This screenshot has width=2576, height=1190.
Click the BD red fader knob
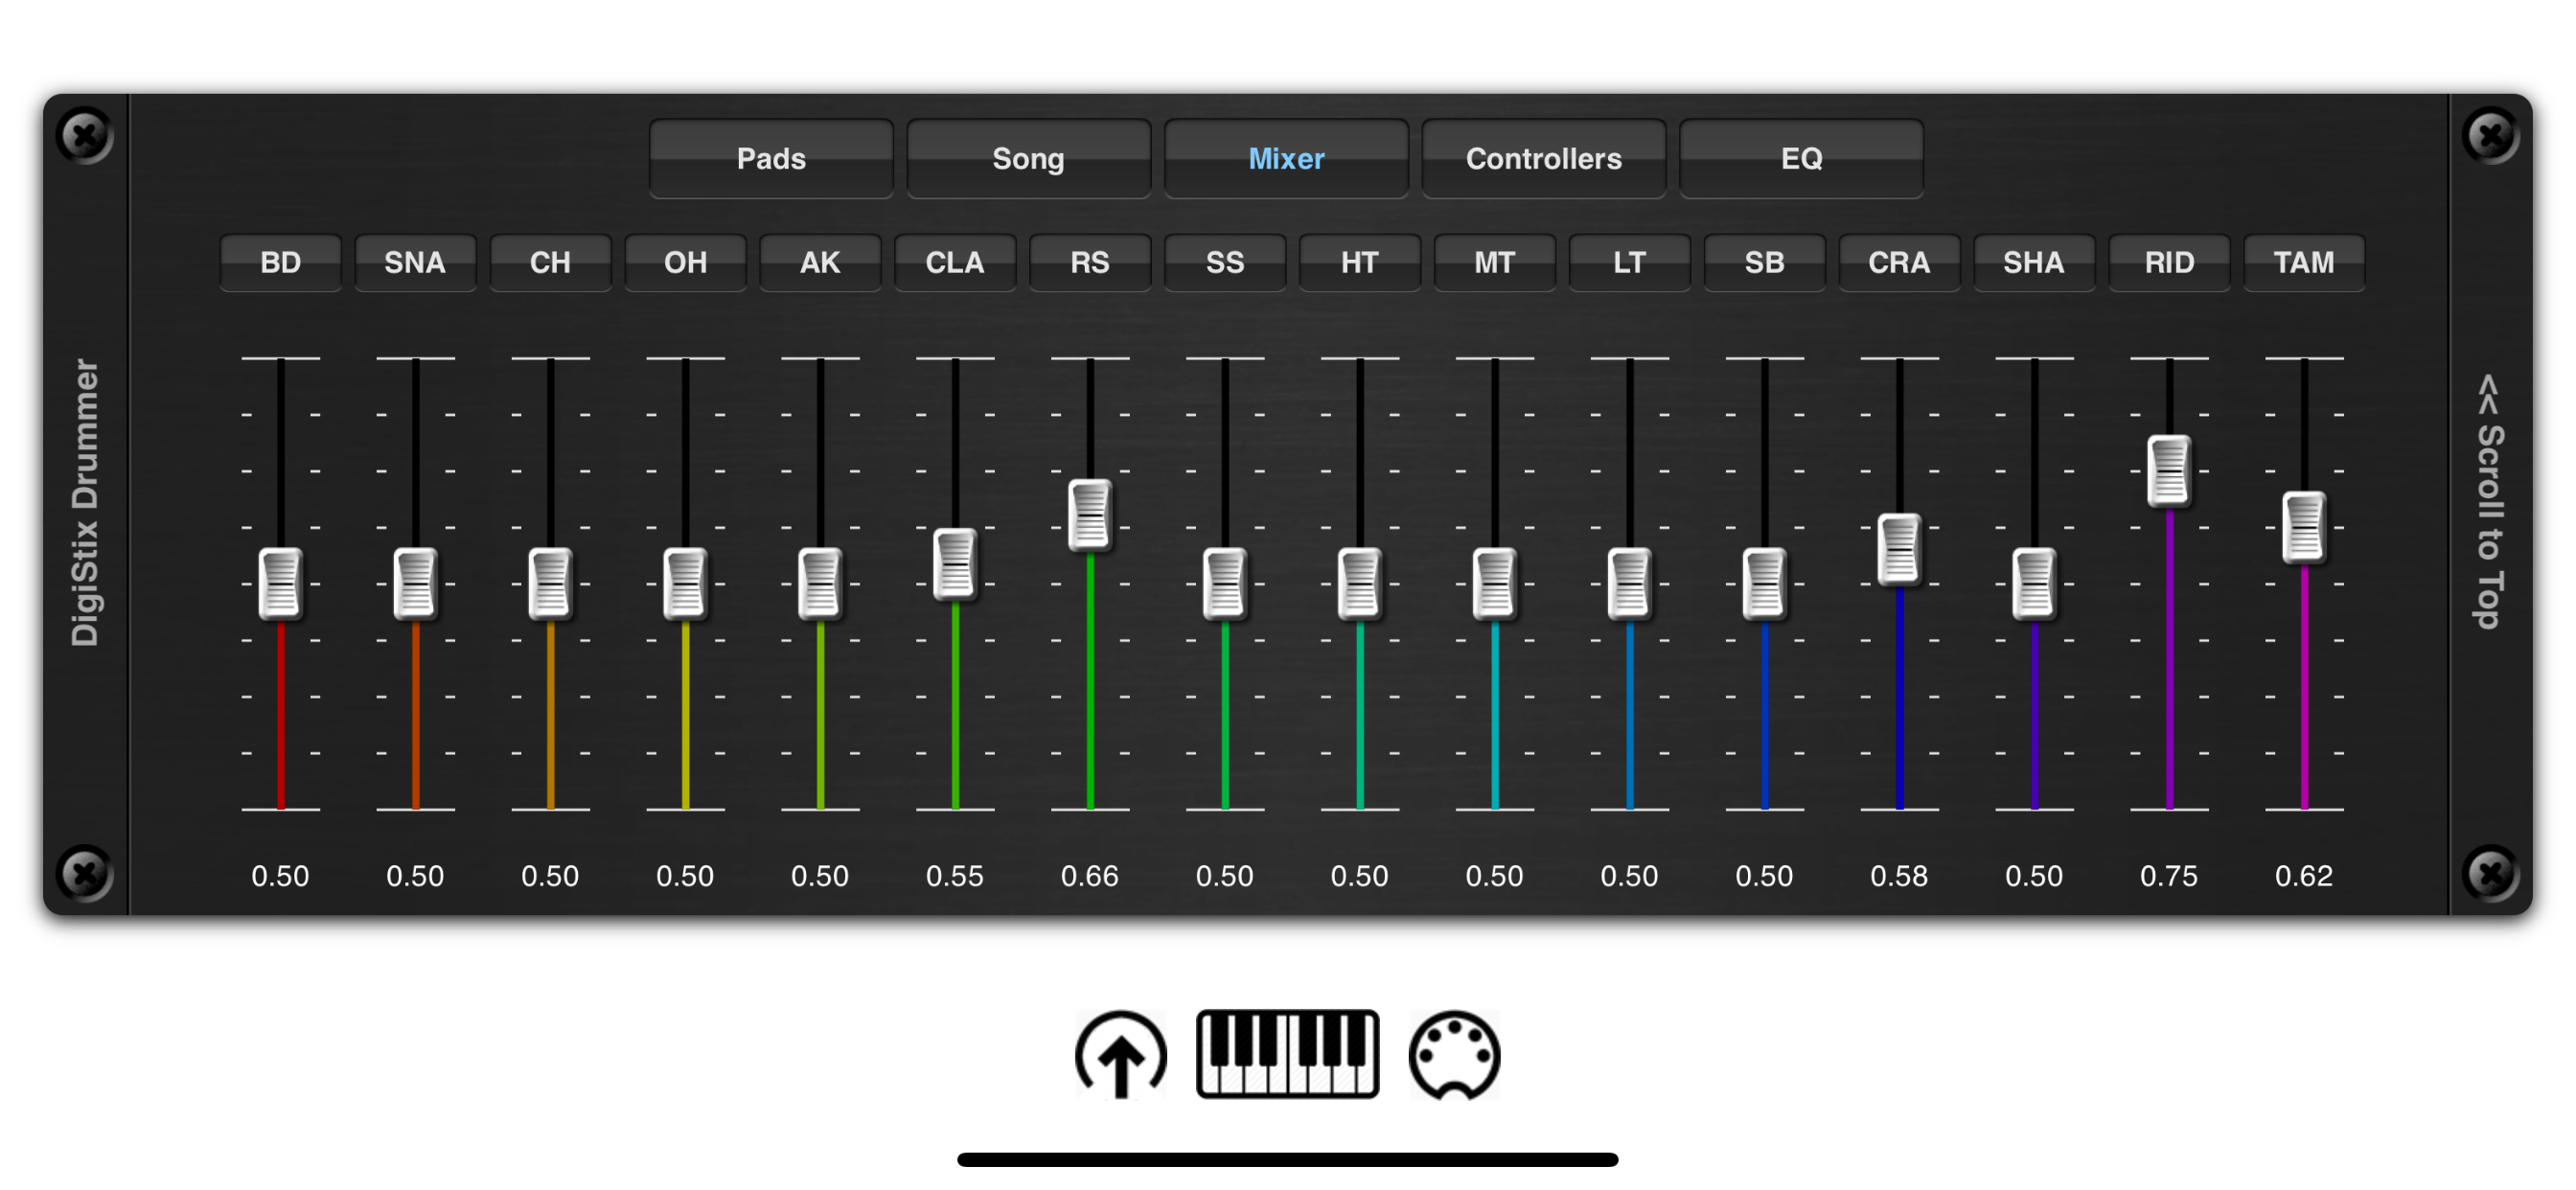pyautogui.click(x=280, y=583)
